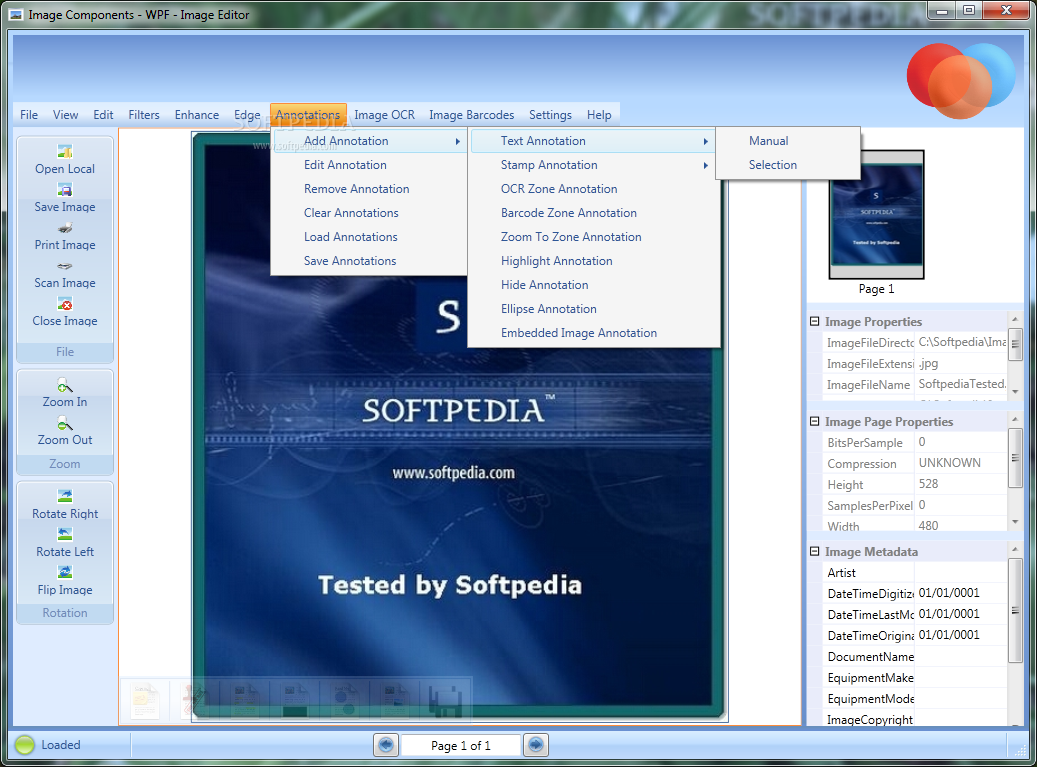
Task: Select Hide Annotation
Action: pos(593,285)
